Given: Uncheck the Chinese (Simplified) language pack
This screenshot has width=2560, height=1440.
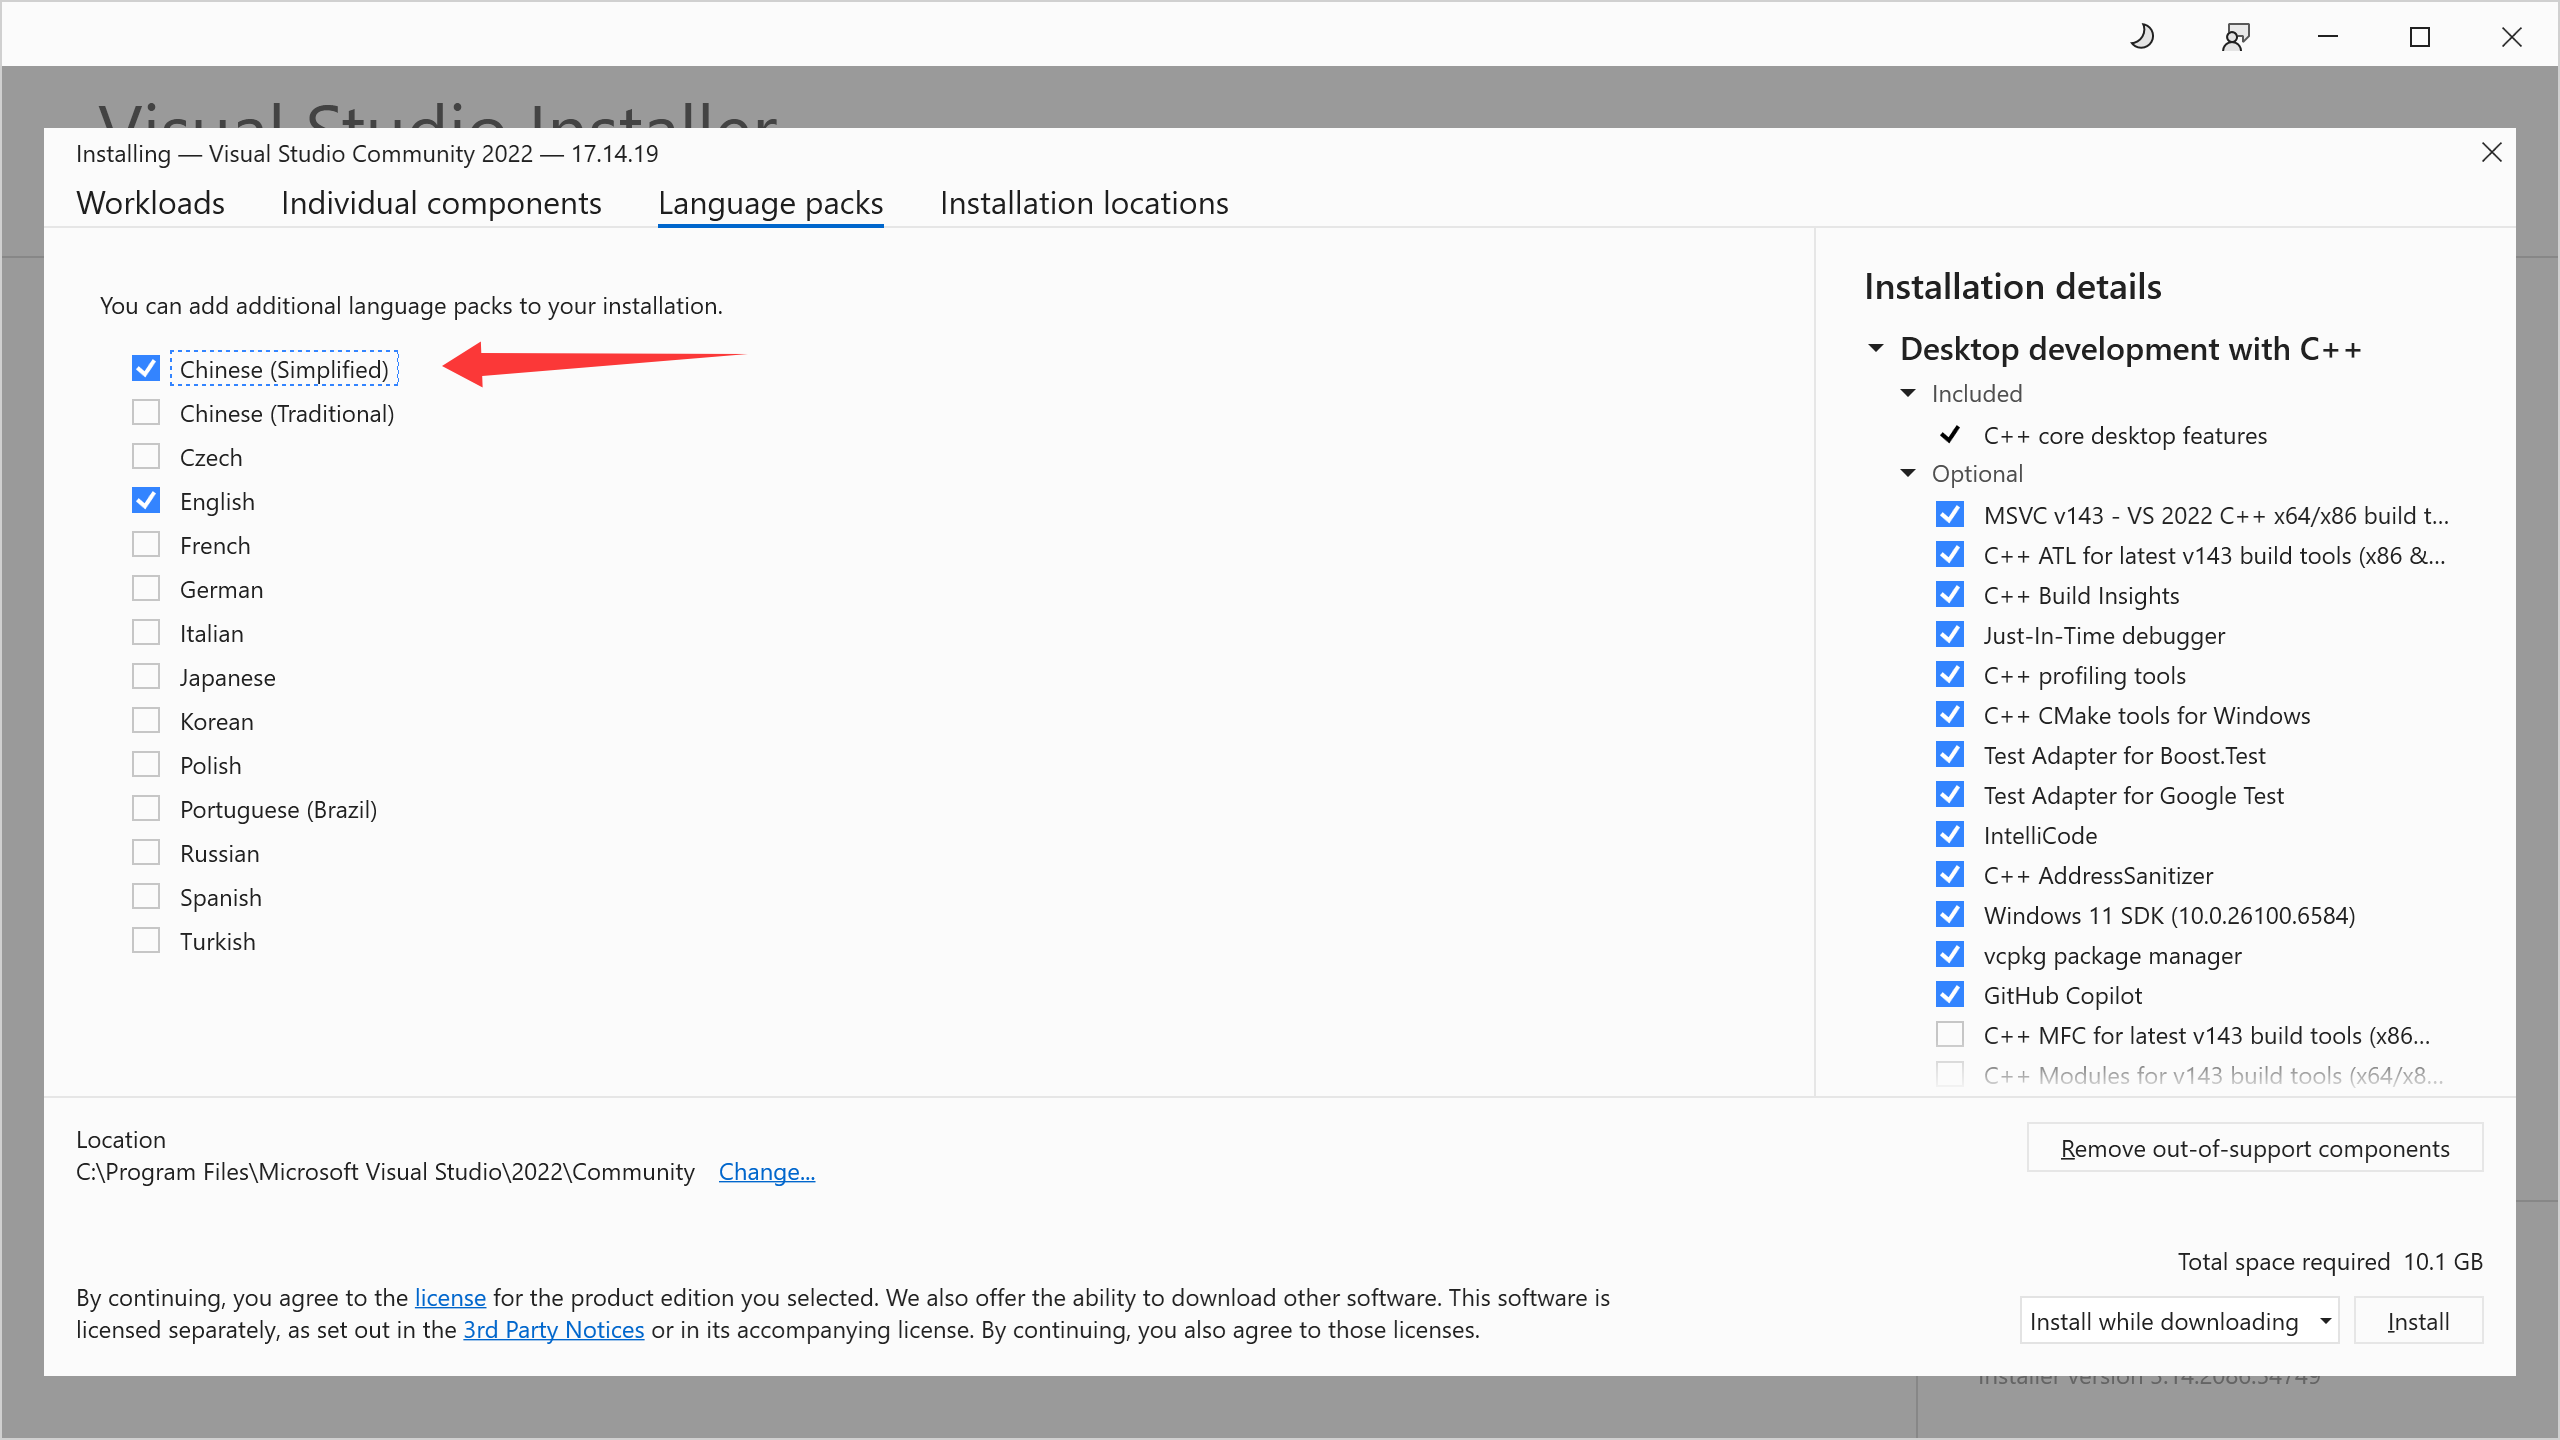Looking at the screenshot, I should (x=146, y=369).
